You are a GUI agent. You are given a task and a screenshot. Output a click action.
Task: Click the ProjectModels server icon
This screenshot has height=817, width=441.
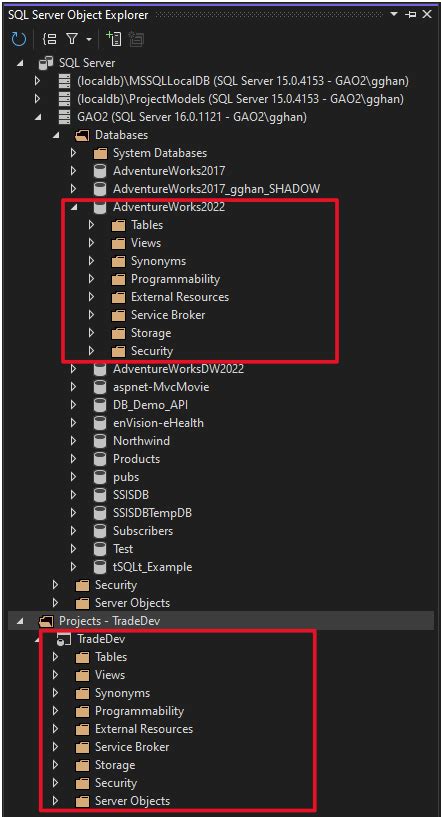pos(64,99)
